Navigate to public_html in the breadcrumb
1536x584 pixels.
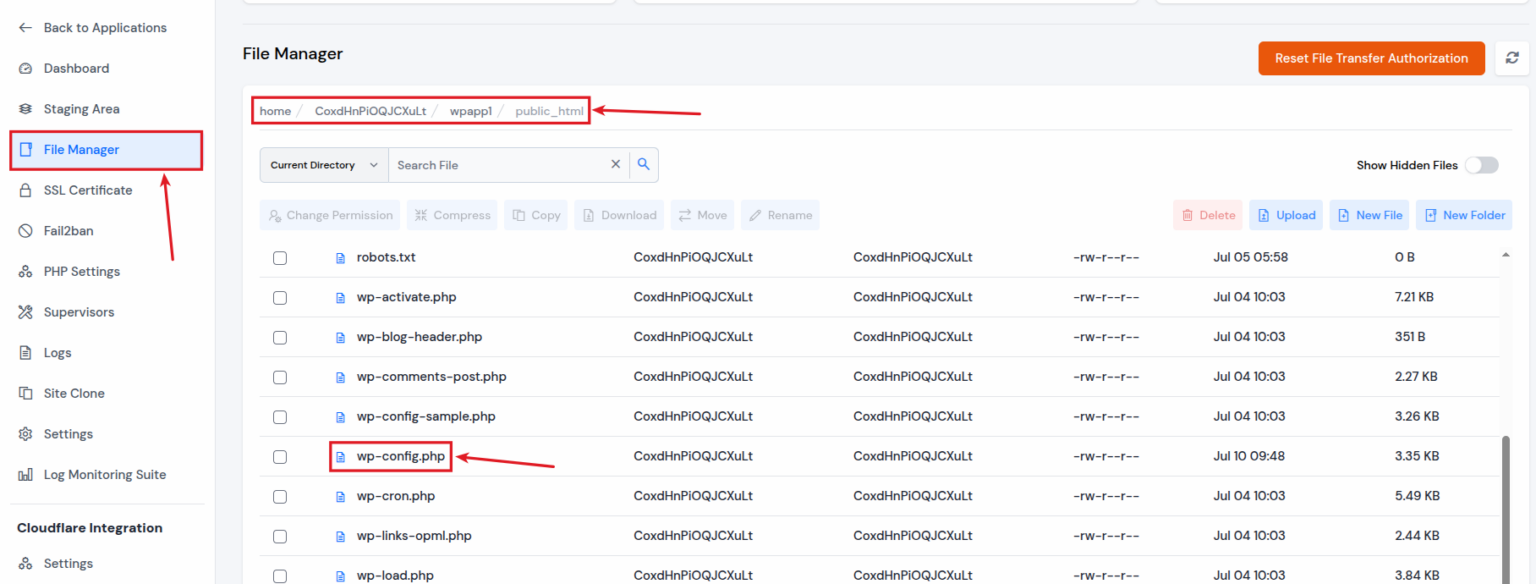coord(549,111)
